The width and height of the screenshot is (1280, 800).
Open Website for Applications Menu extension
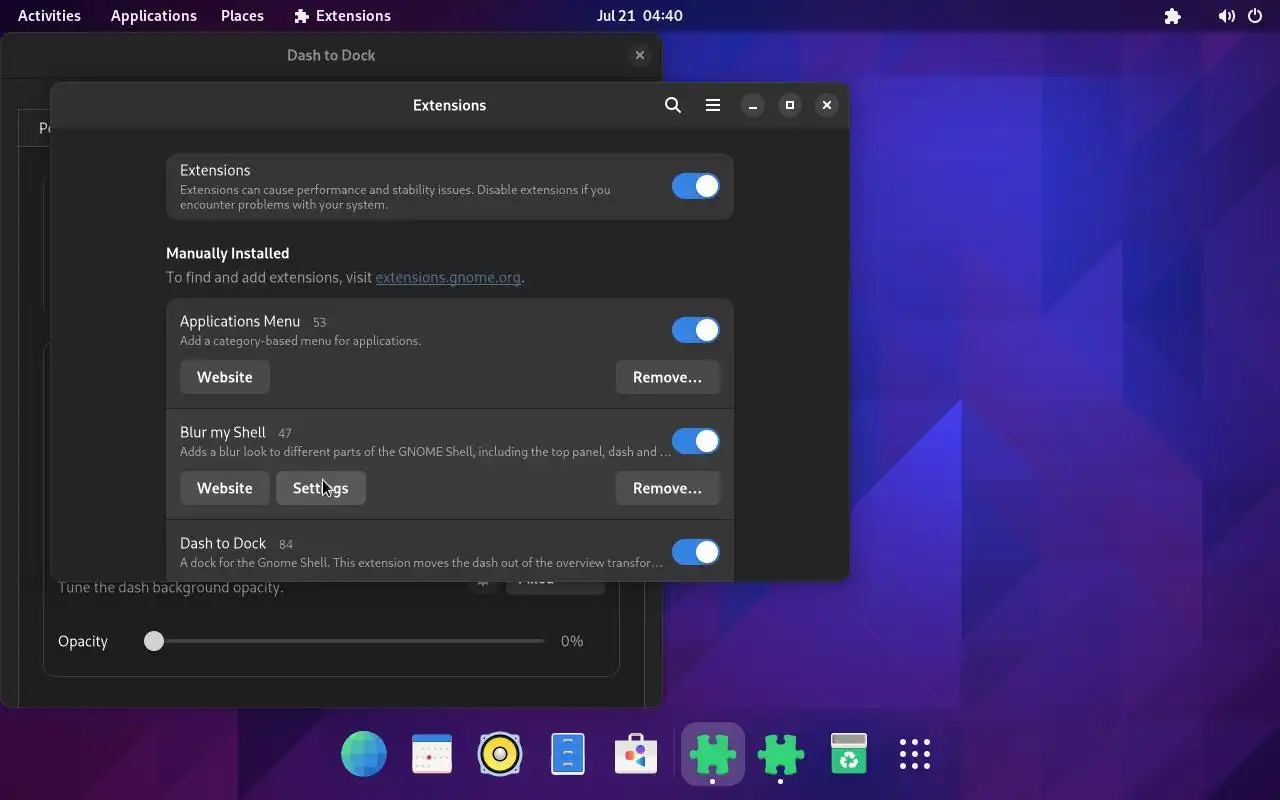point(225,377)
